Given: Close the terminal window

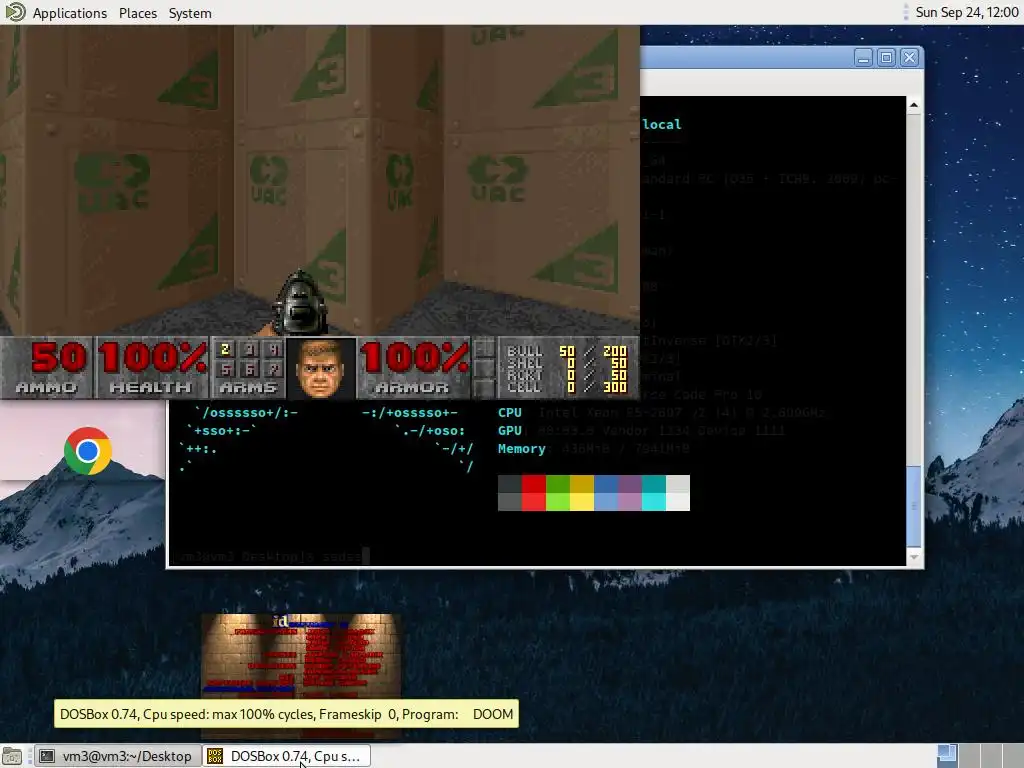Looking at the screenshot, I should [x=909, y=57].
